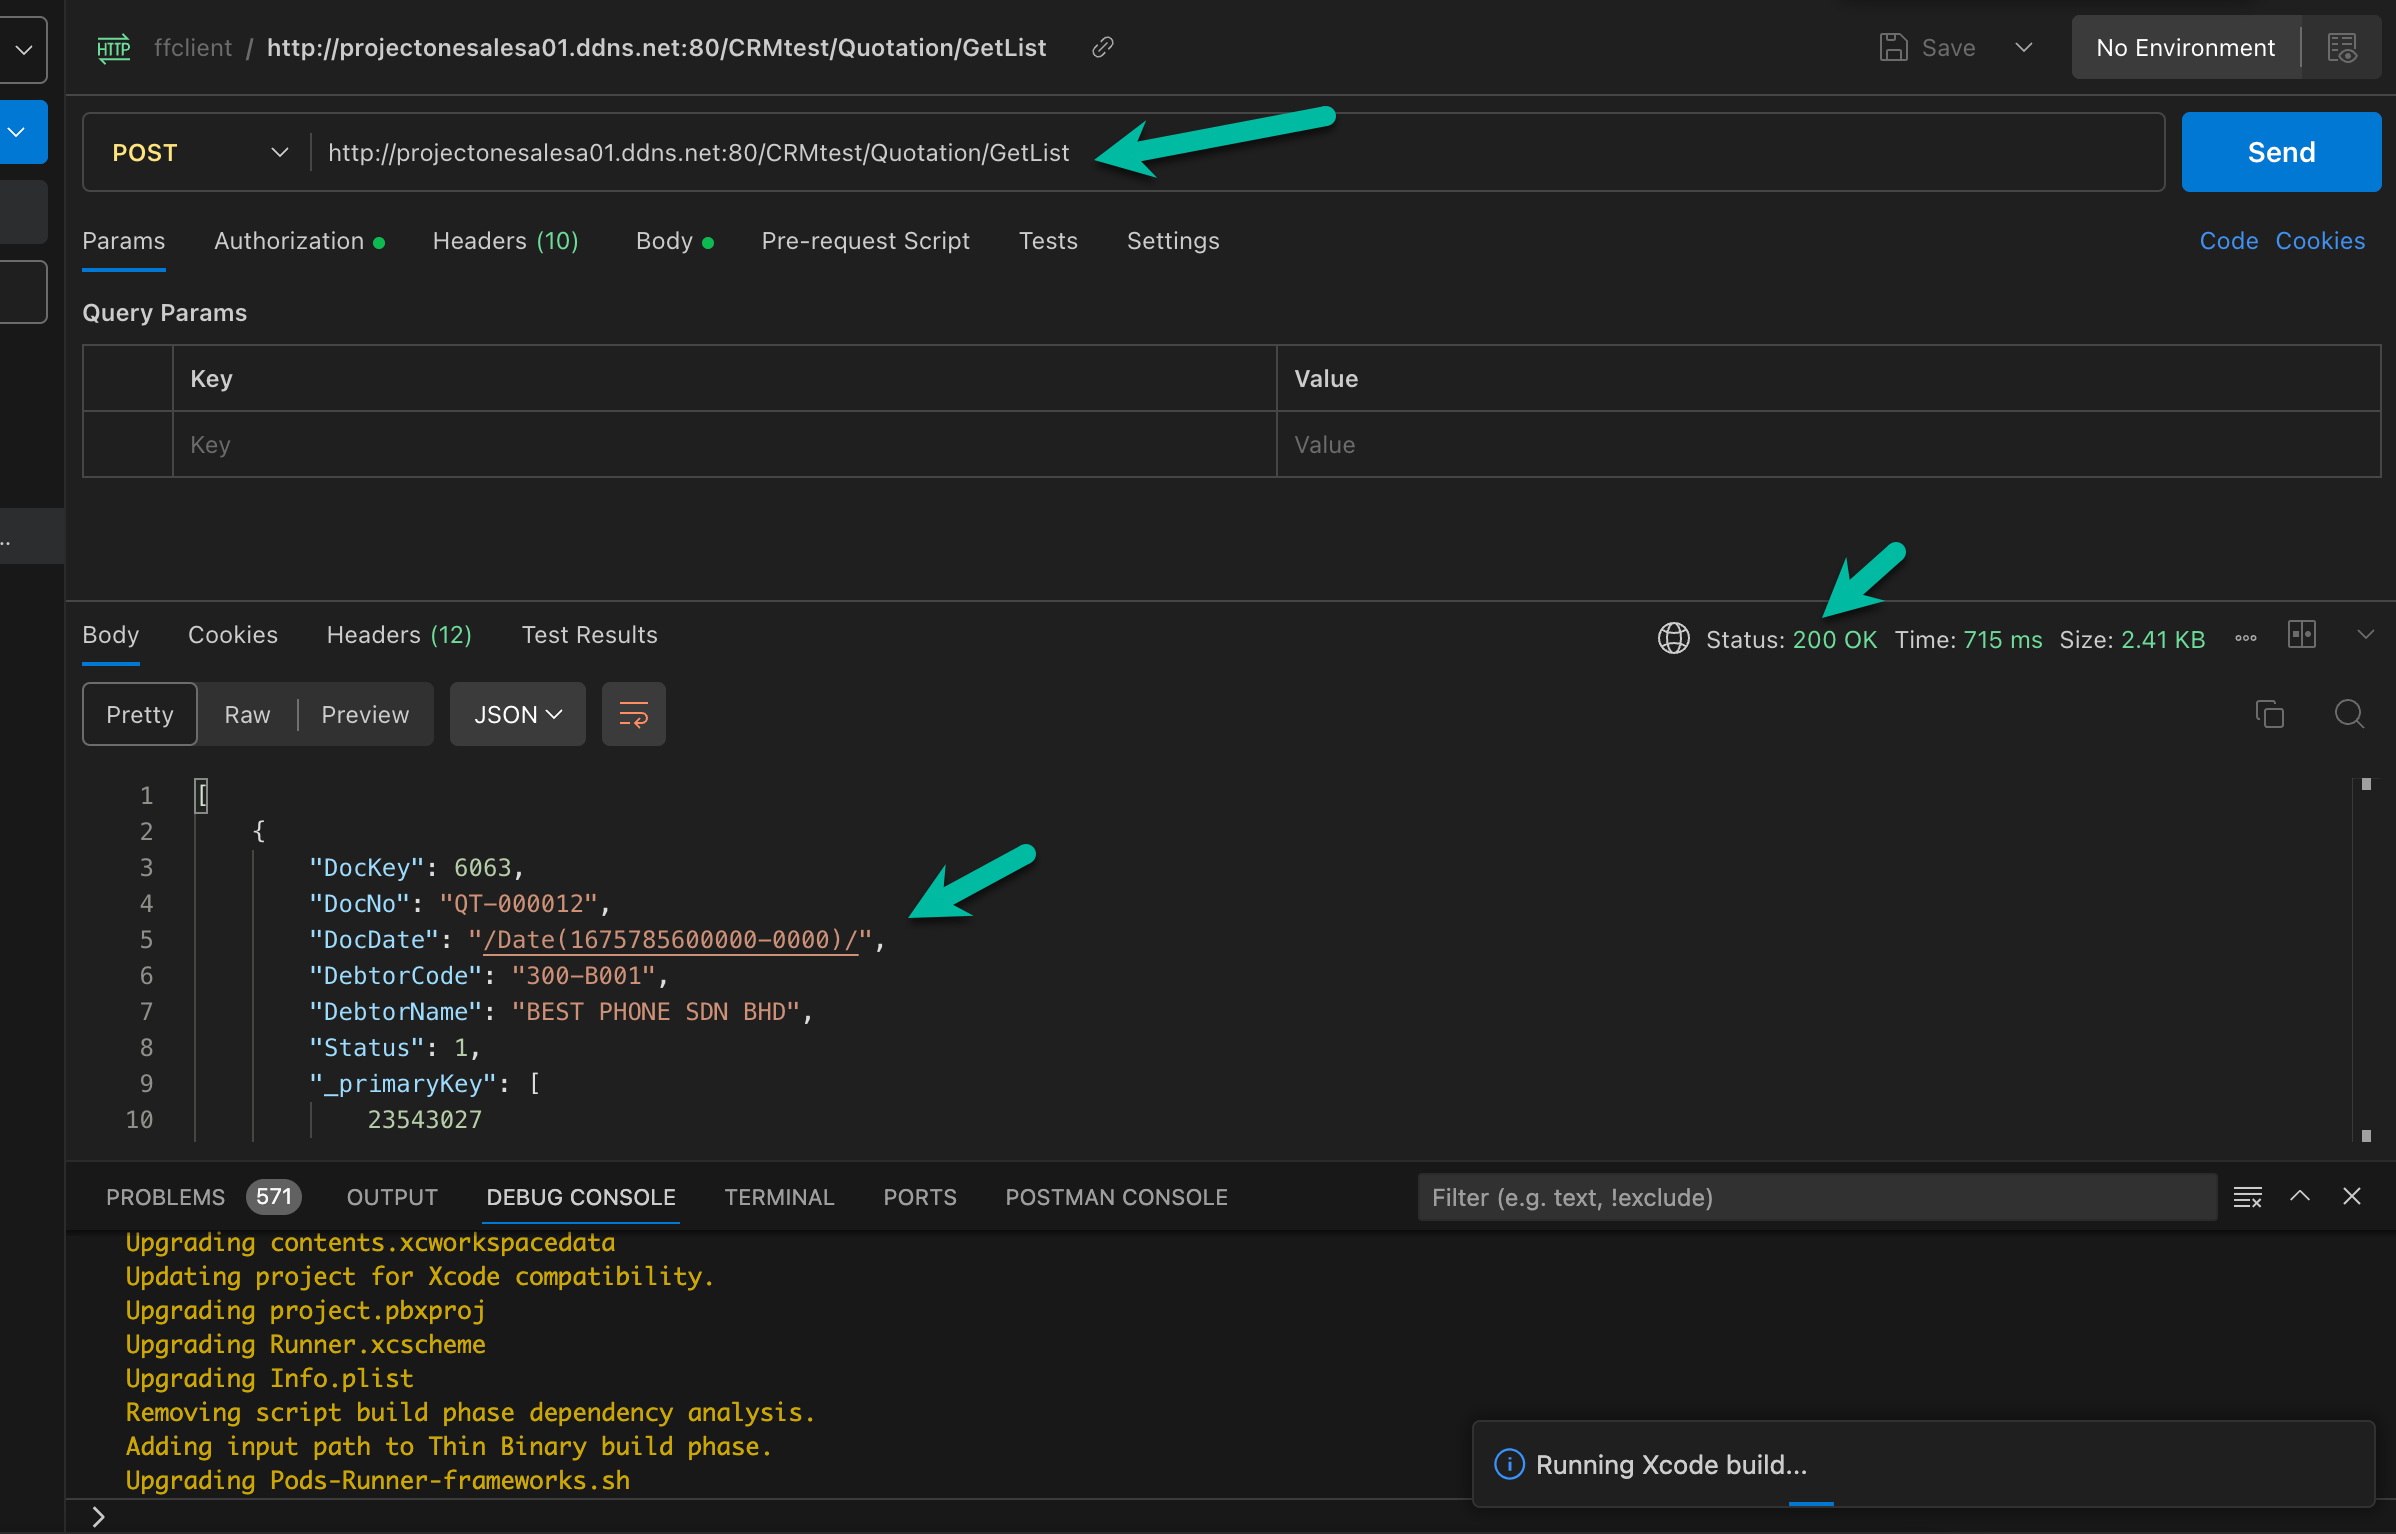
Task: Click the Xcode build progress bar
Action: coord(1812,1505)
